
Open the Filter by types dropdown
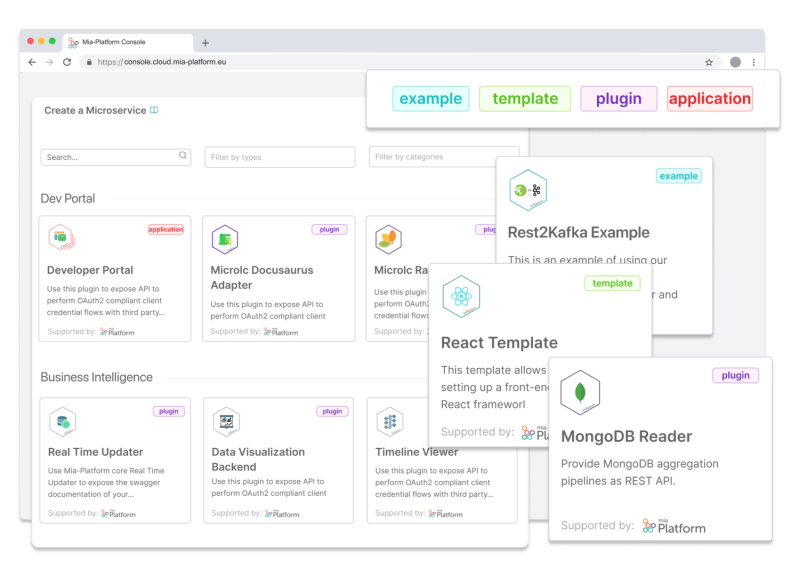pyautogui.click(x=280, y=157)
